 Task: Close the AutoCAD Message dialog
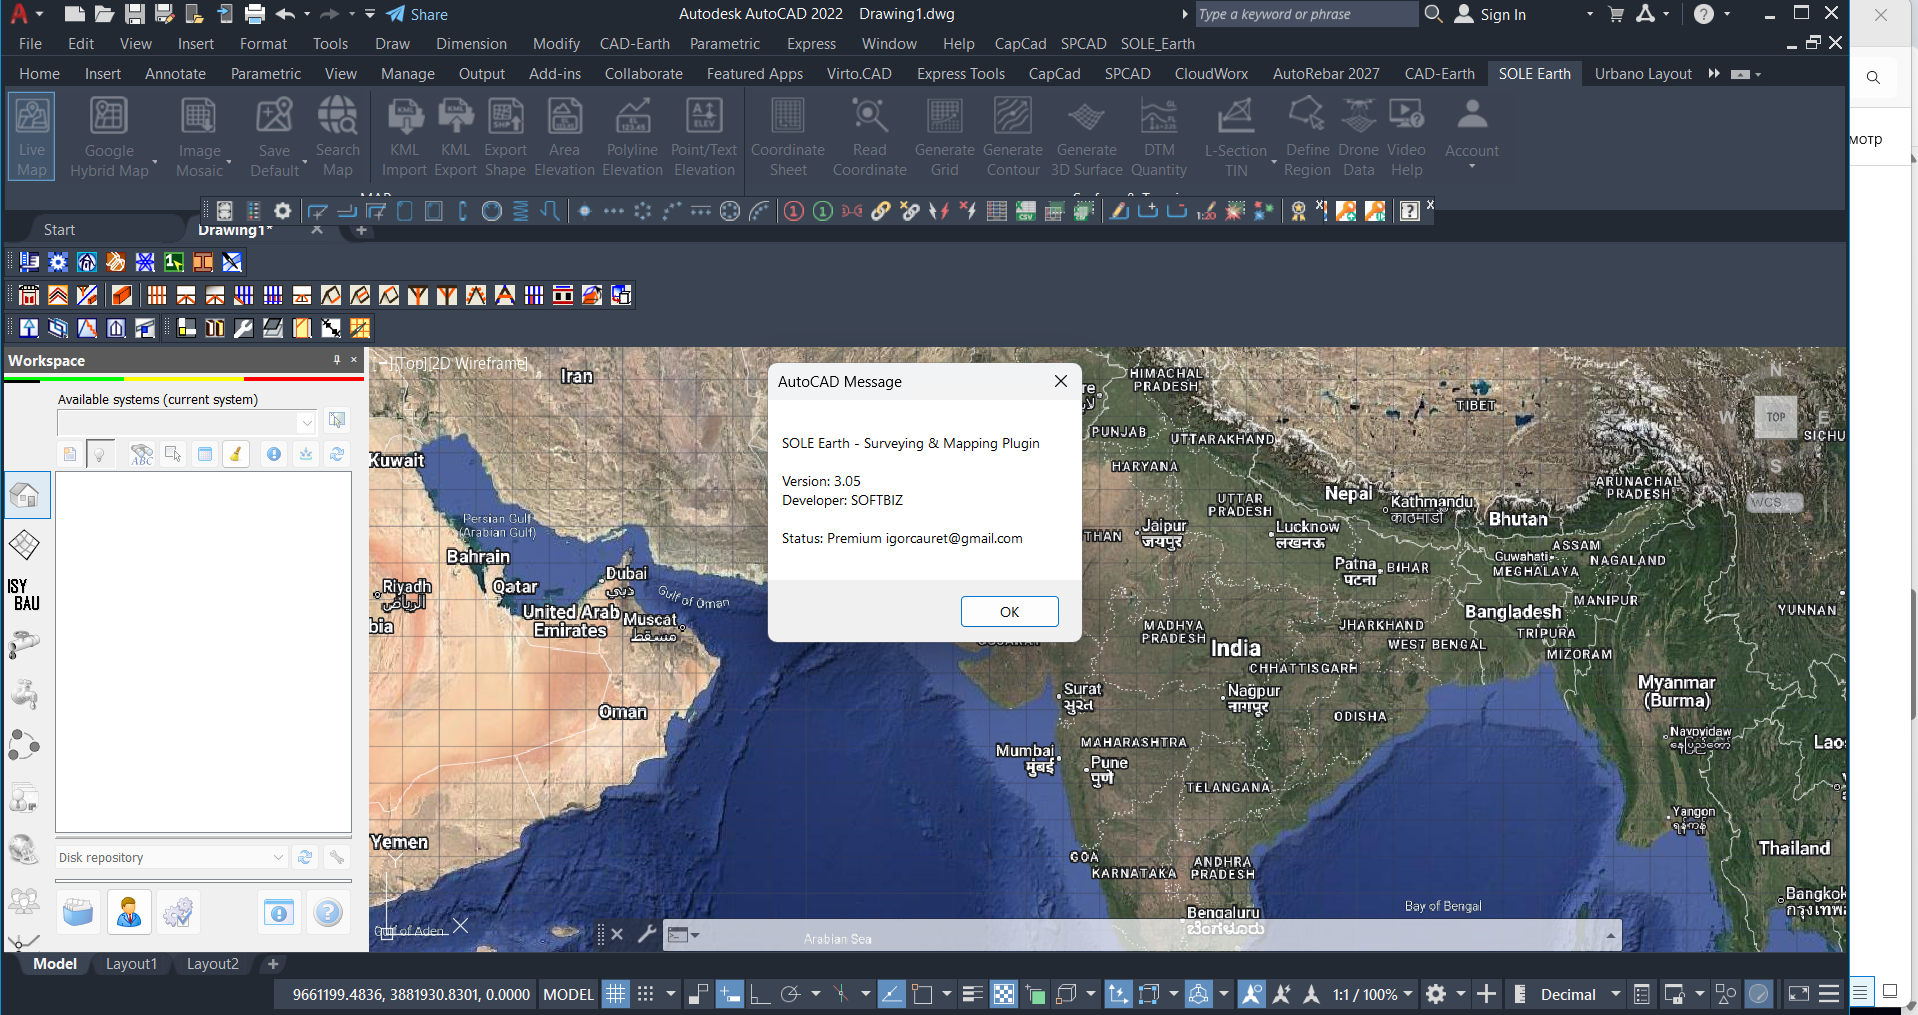pos(1061,381)
